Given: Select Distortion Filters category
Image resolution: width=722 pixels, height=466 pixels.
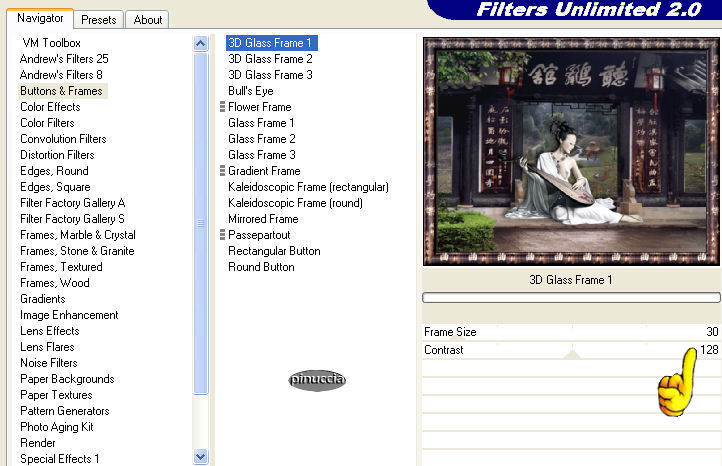Looking at the screenshot, I should [x=57, y=155].
